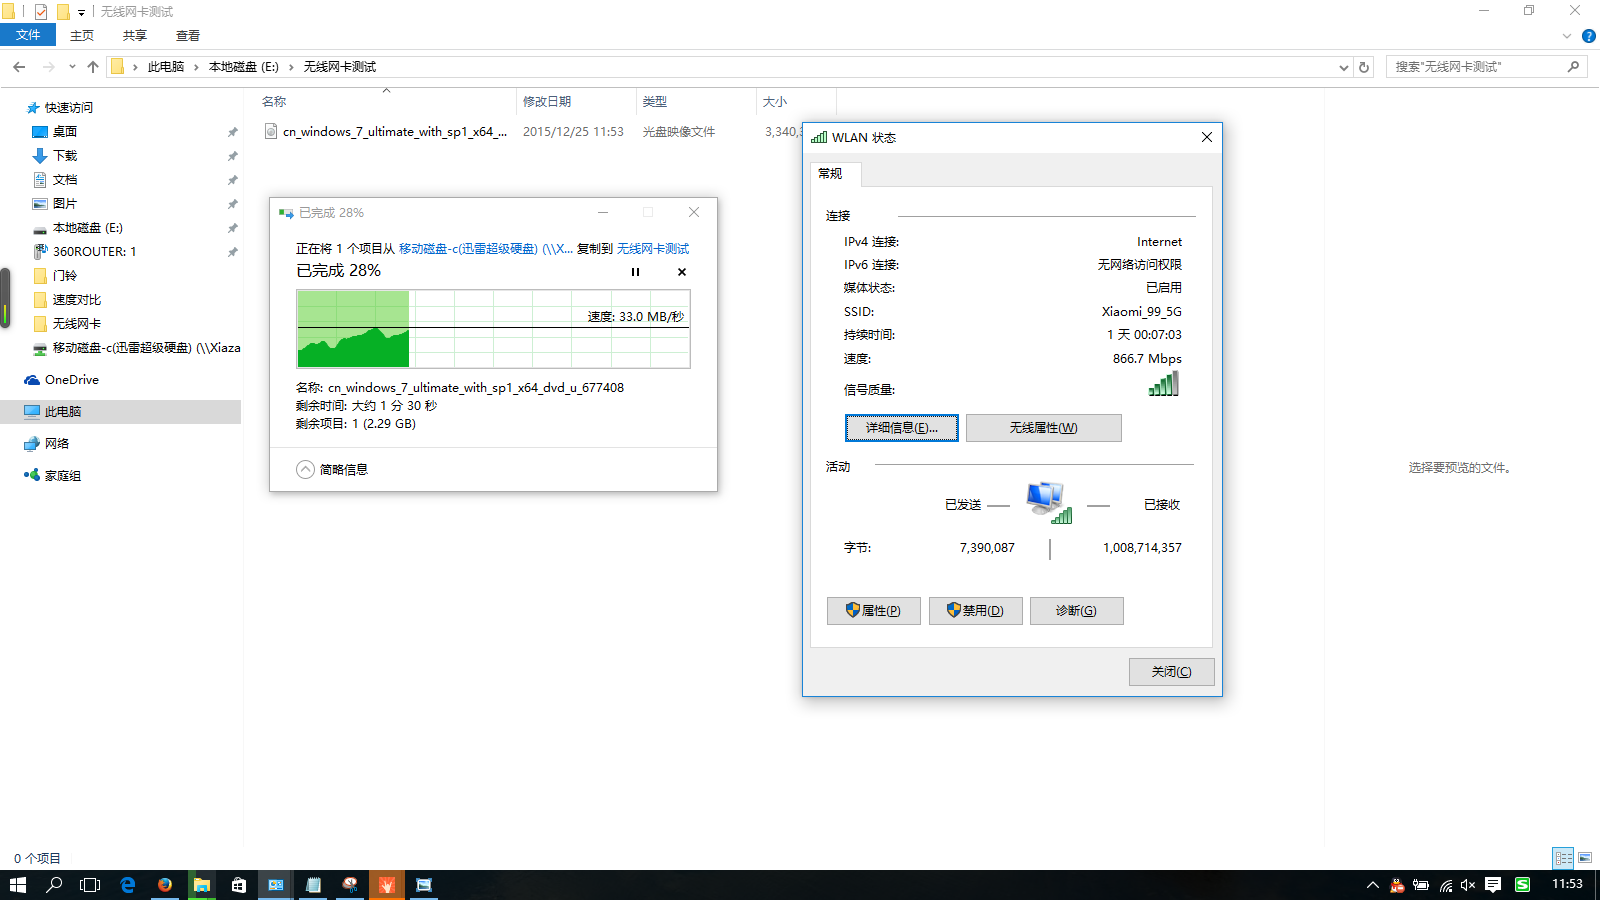Expand the 此电脑 breadcrumb chevron

pos(196,67)
